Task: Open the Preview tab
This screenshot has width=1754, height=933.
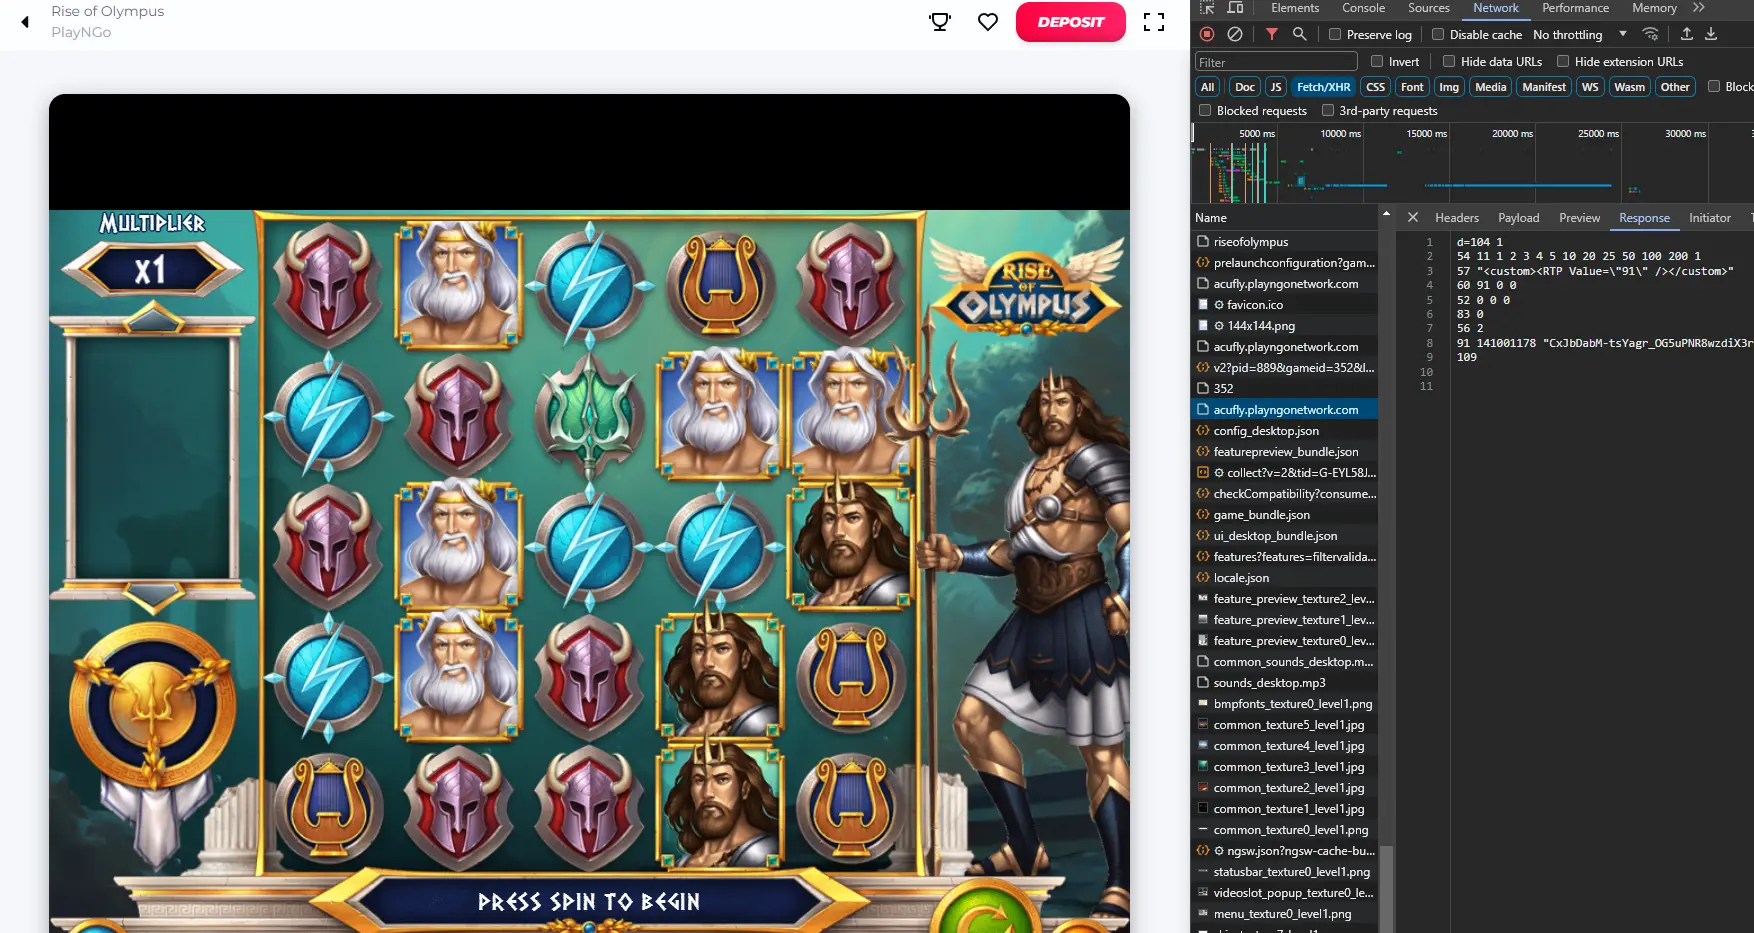Action: [x=1579, y=217]
